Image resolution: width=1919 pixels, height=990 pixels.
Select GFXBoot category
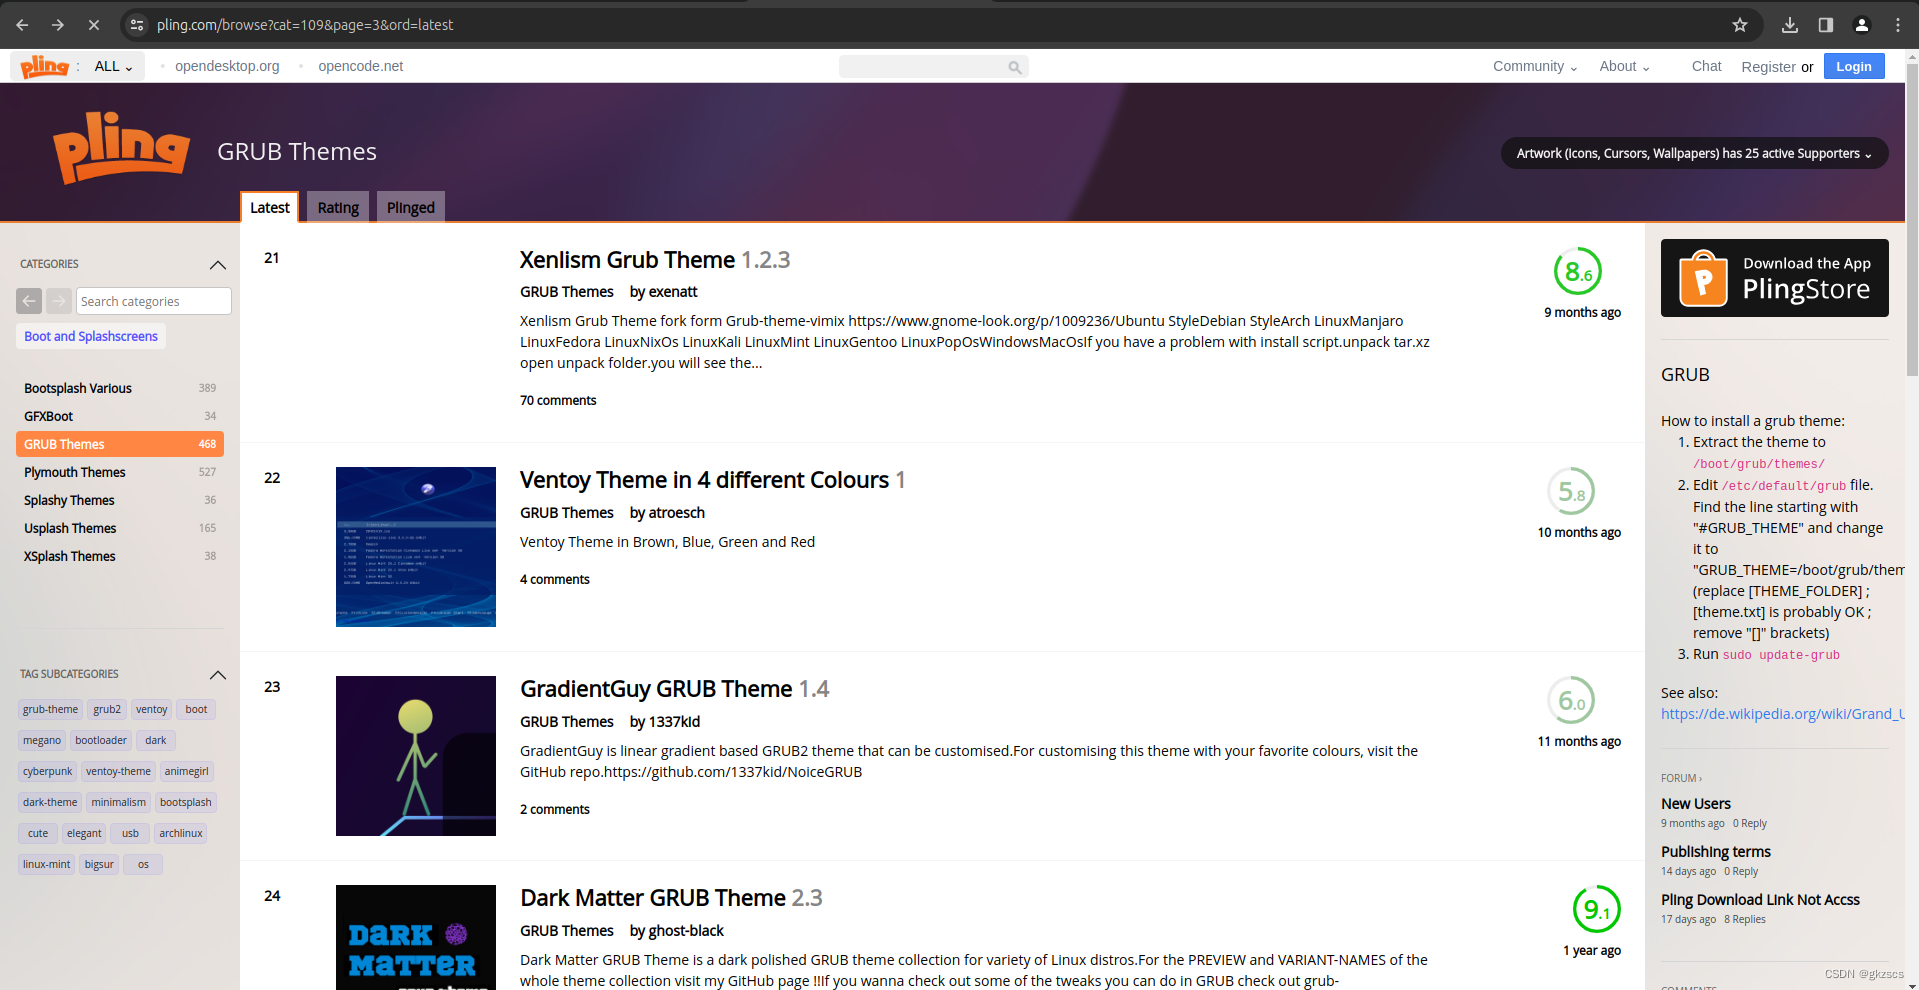point(120,416)
